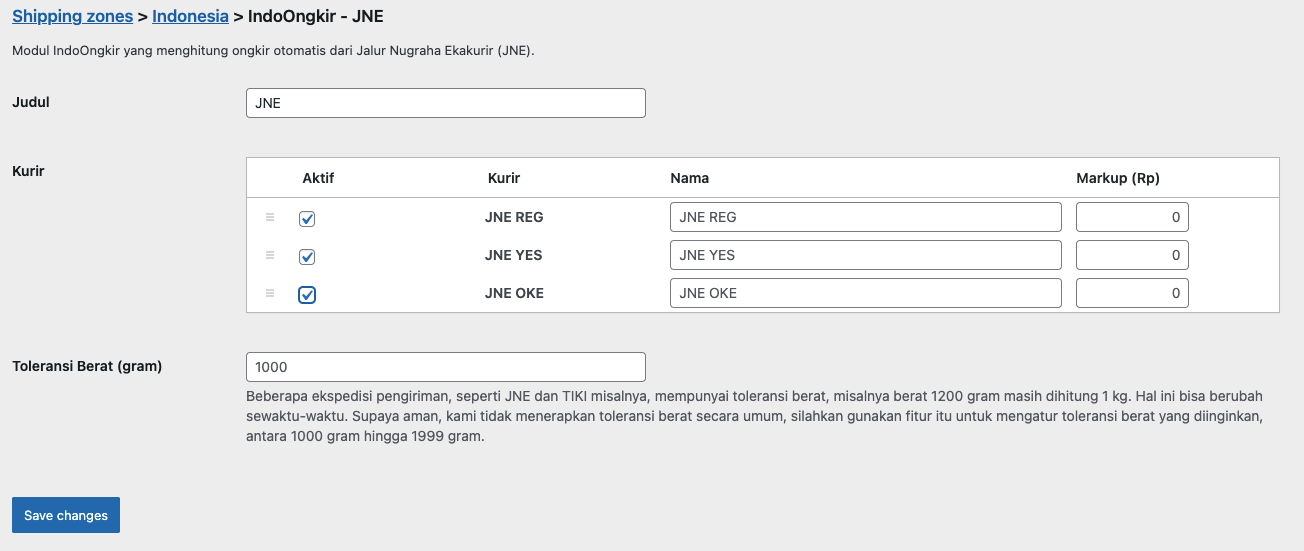
Task: Focus the Markup input for JNE YES
Action: click(1131, 255)
